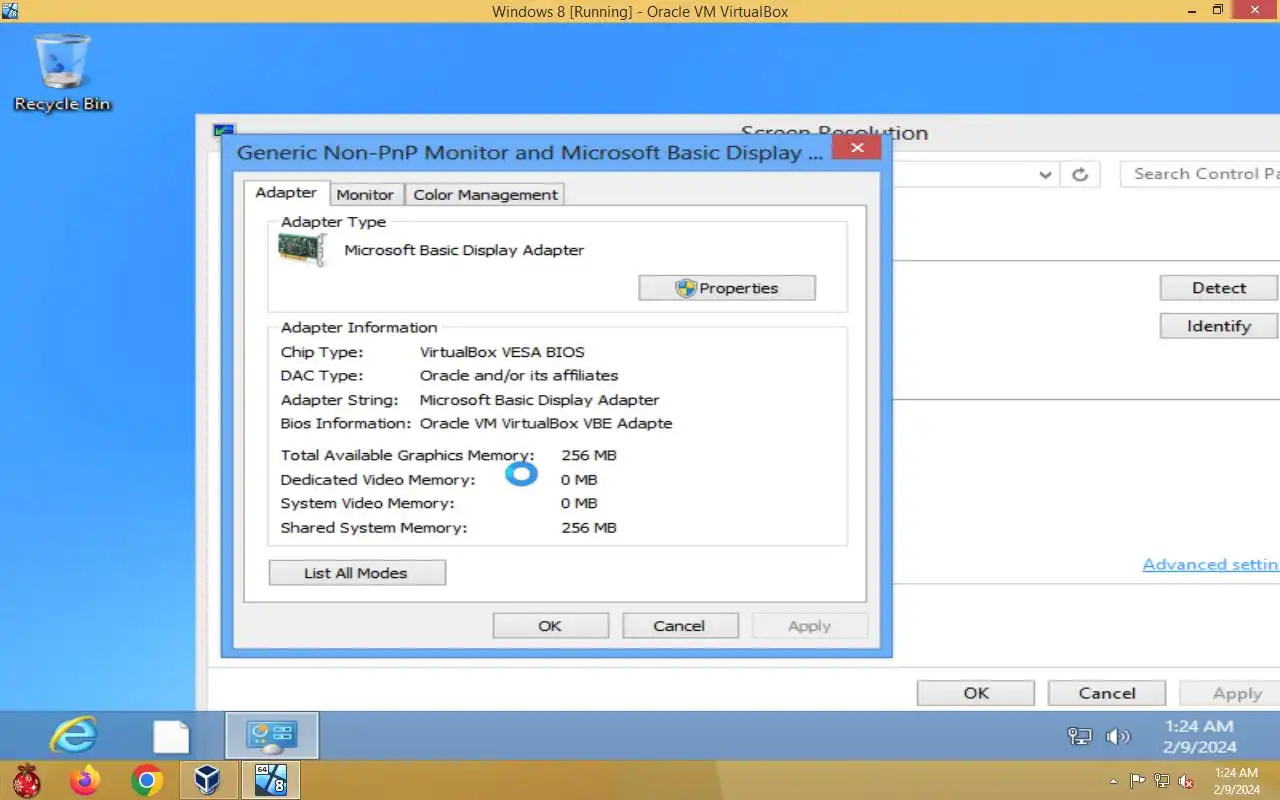Click the 'Microsoft Basic Display Adapter' adapter string value

(x=539, y=400)
